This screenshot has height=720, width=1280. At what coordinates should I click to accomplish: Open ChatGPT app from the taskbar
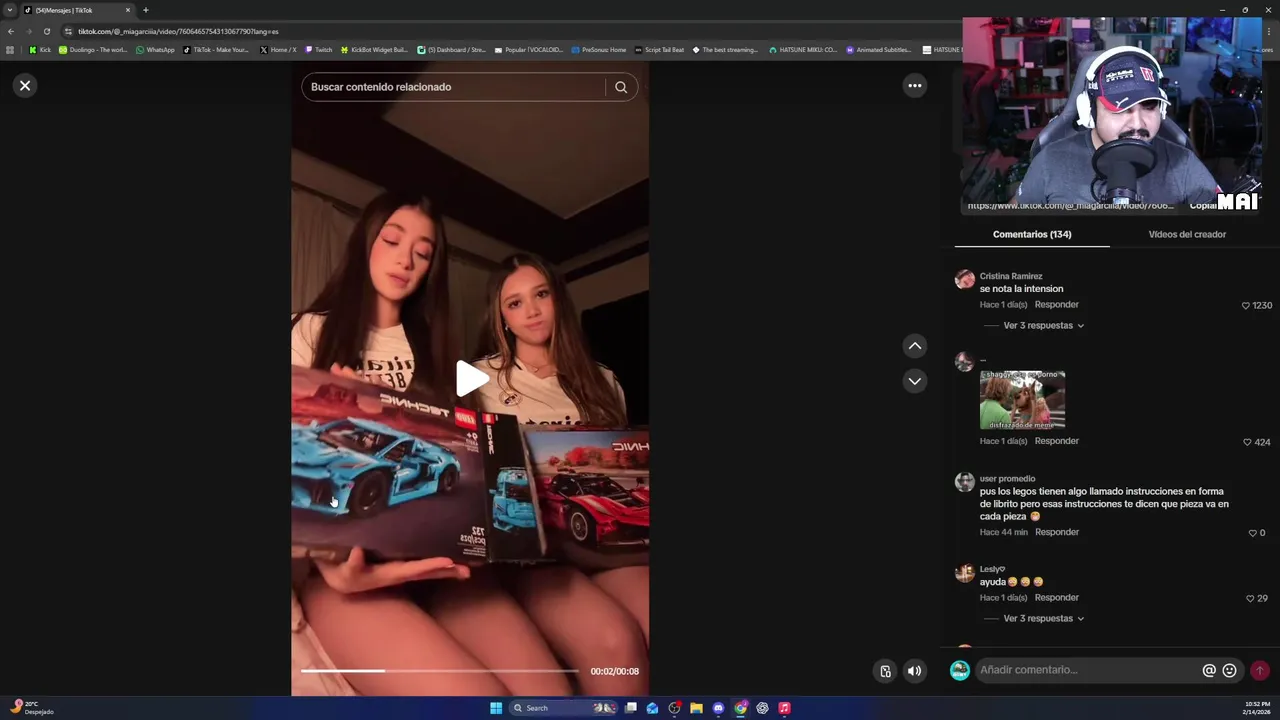(762, 708)
